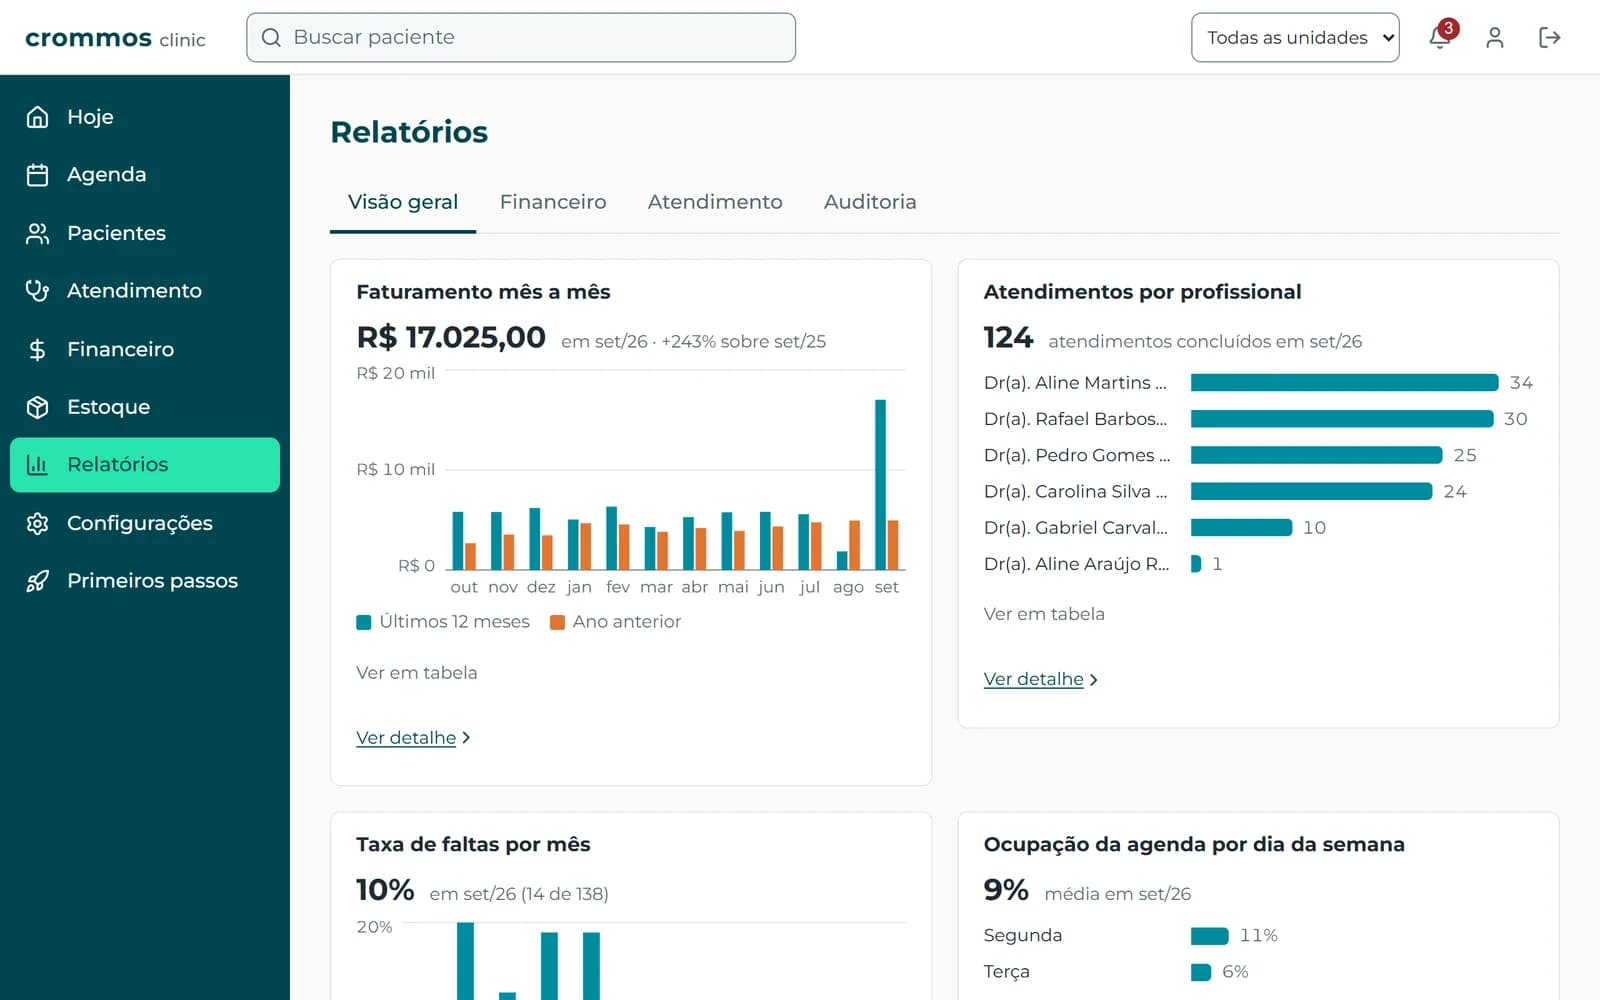Click Dr(a). Aline Araújo R... row label
Viewport: 1600px width, 1000px height.
[x=1076, y=564]
